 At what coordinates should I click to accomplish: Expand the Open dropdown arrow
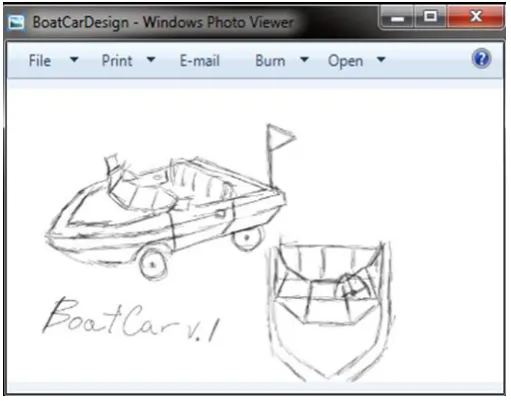pos(381,60)
